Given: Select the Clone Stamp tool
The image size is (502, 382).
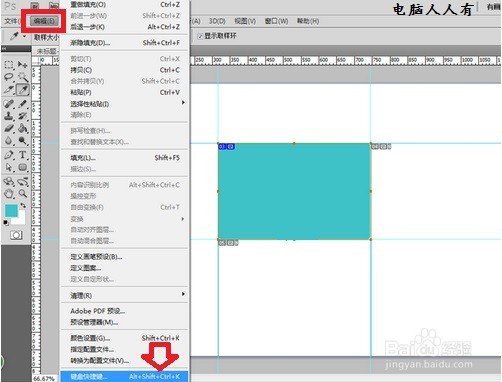Looking at the screenshot, I should click(9, 116).
